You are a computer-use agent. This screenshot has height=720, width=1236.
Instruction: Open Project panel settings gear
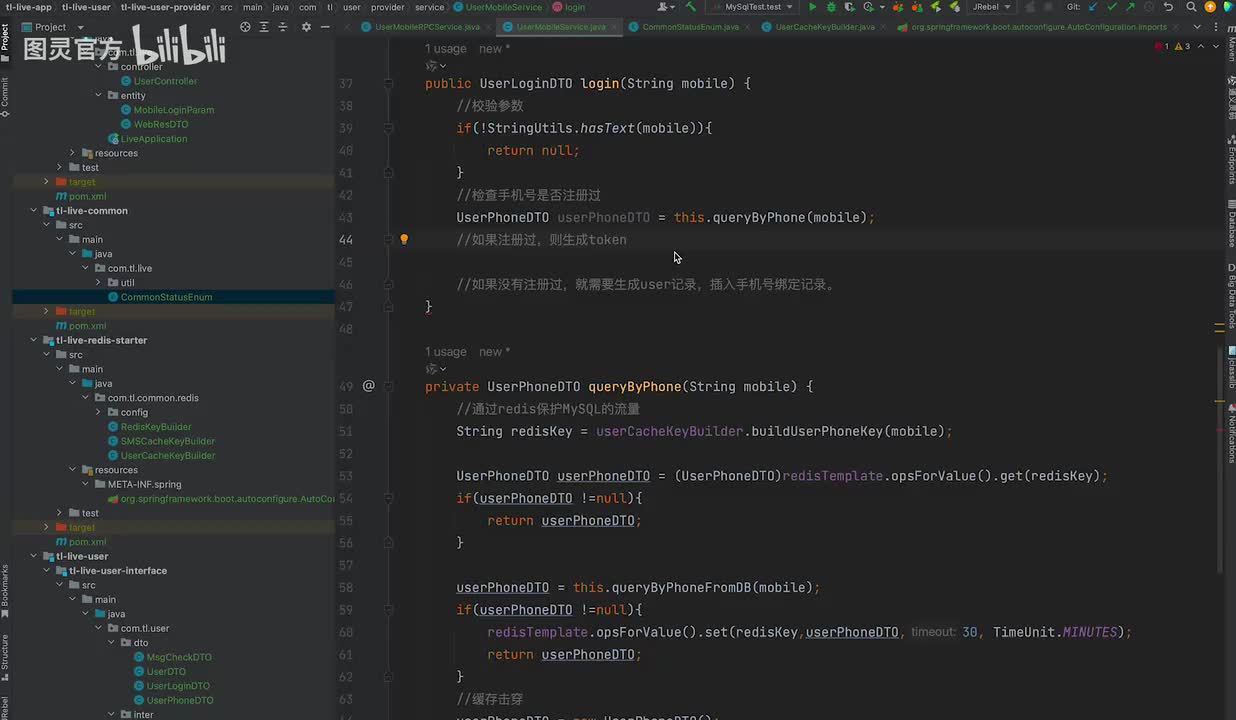pos(306,27)
